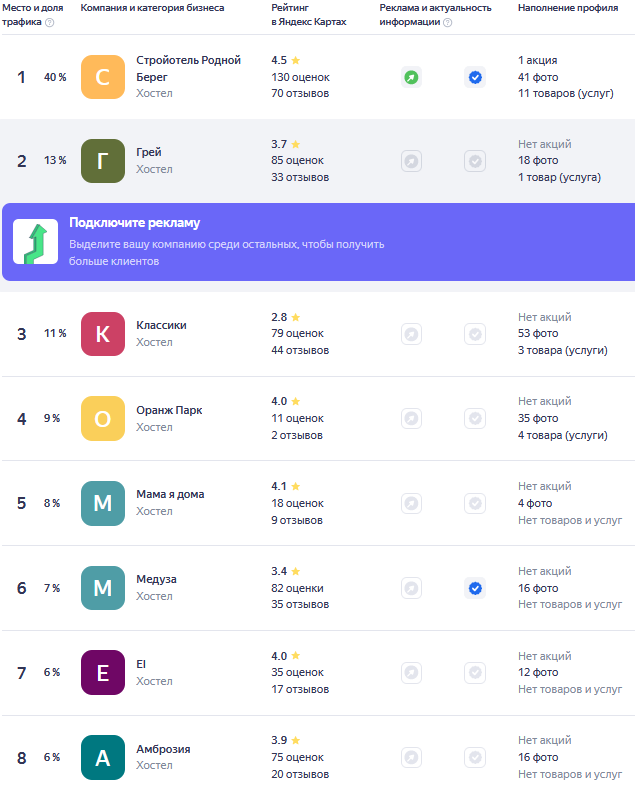This screenshot has width=635, height=795.
Task: Click 17 отзывов in El row
Action: coord(300,690)
